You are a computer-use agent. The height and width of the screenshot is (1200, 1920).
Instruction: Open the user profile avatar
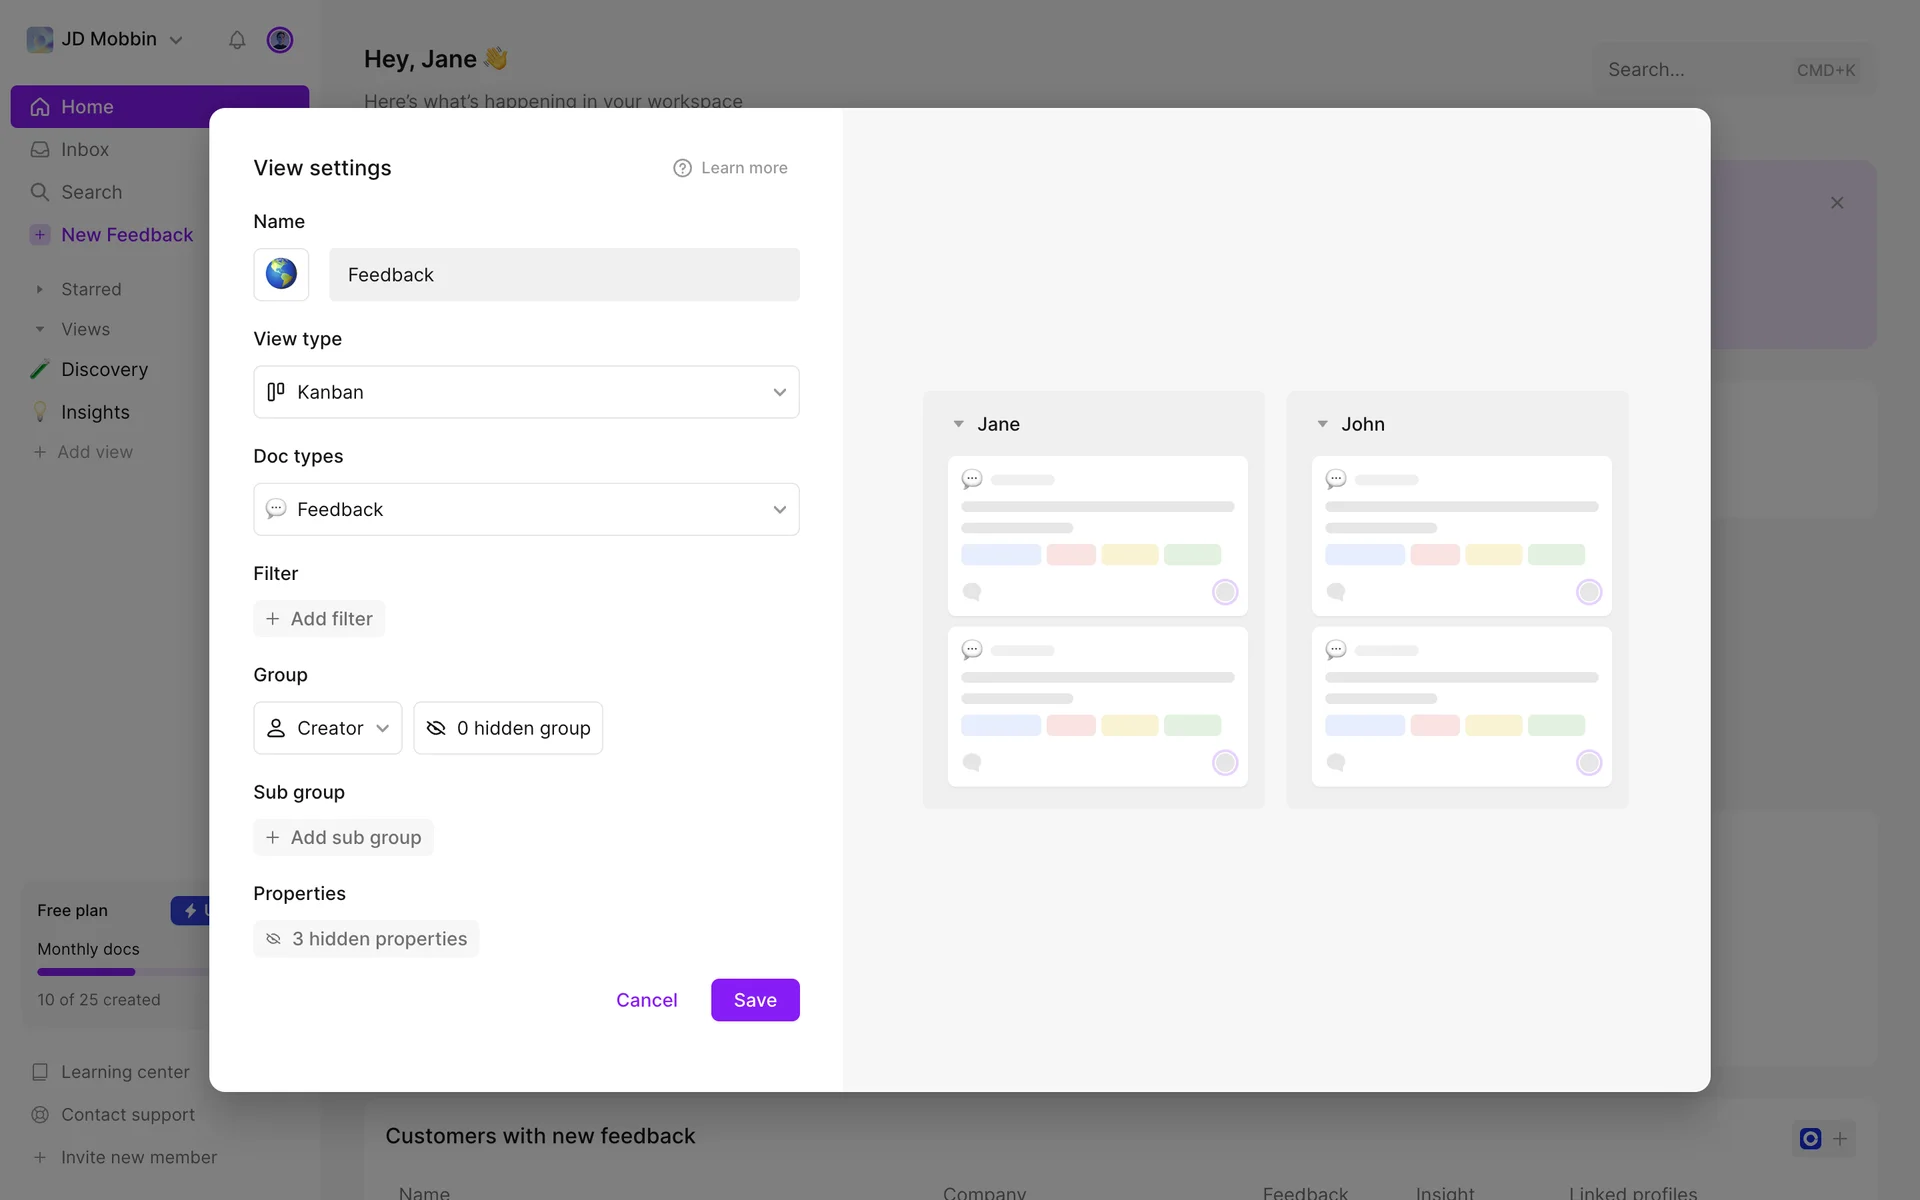point(280,40)
